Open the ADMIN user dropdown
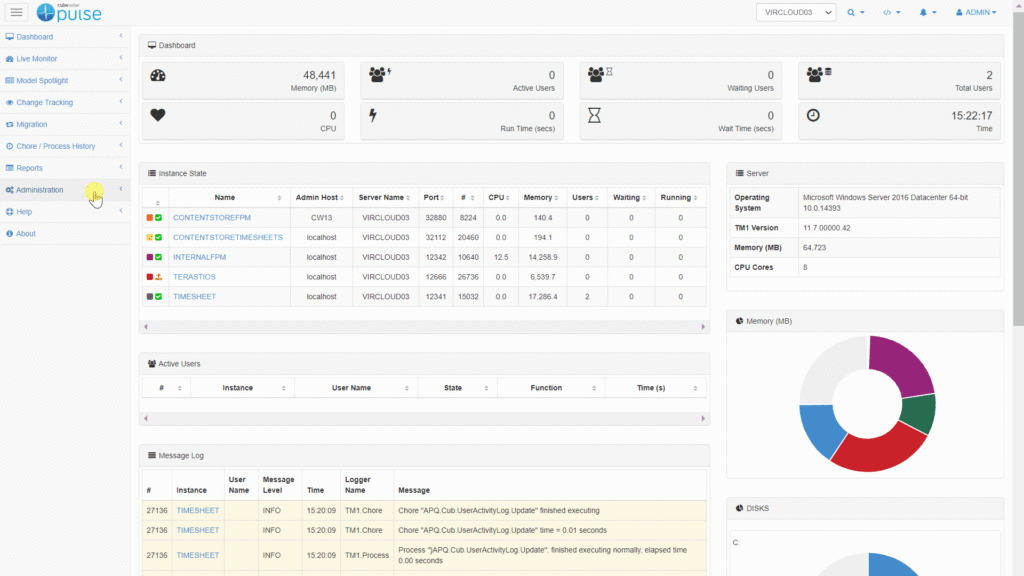 976,12
